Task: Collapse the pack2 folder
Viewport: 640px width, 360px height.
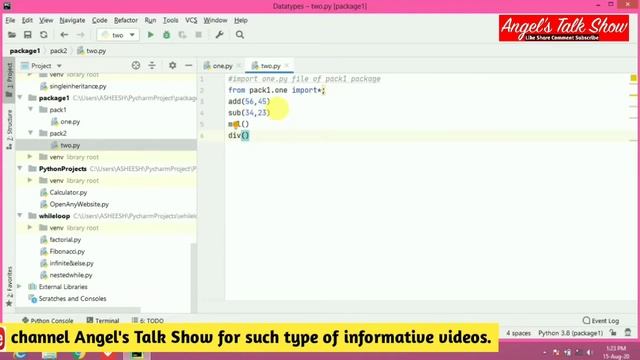Action: click(31, 133)
